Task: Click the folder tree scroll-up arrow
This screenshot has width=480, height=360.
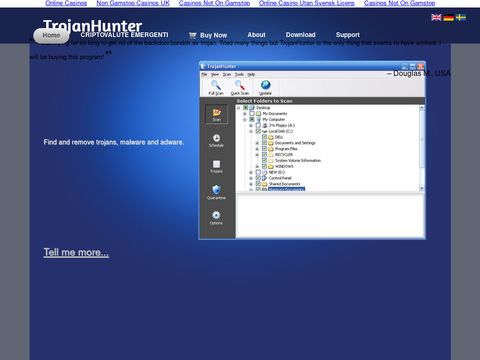Action: point(422,108)
